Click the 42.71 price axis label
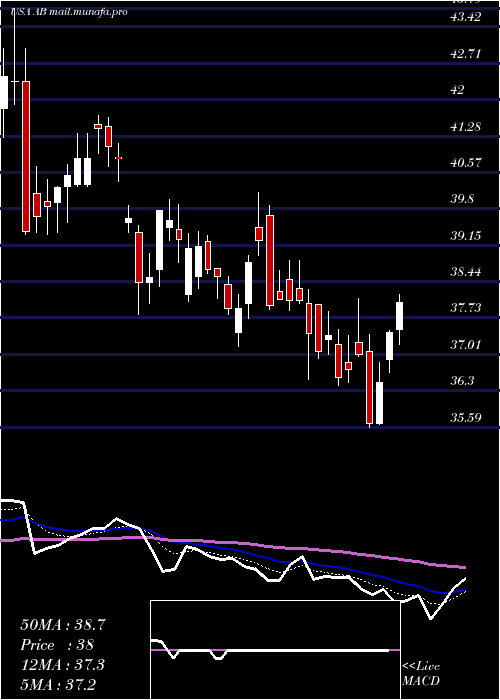Image resolution: width=500 pixels, height=700 pixels. 466,54
